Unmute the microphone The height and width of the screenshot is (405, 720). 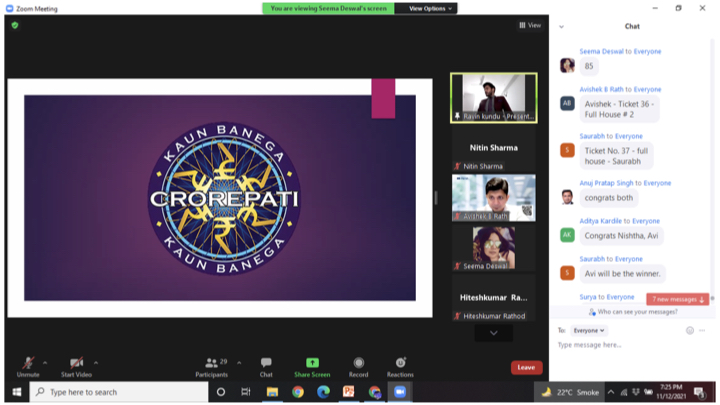tap(28, 367)
